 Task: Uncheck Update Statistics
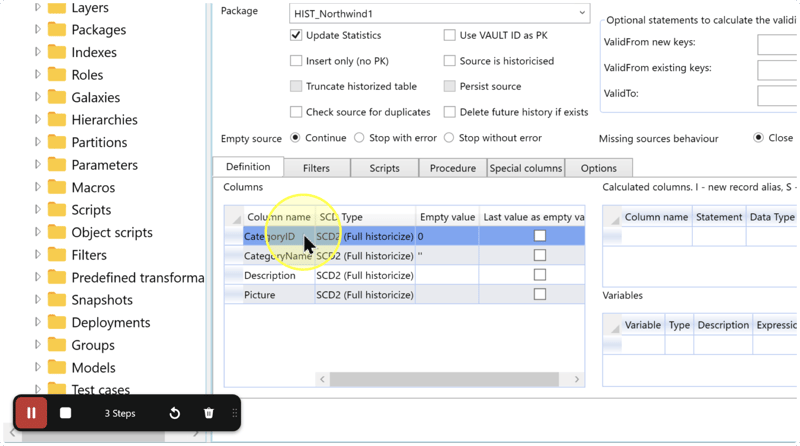pyautogui.click(x=296, y=35)
